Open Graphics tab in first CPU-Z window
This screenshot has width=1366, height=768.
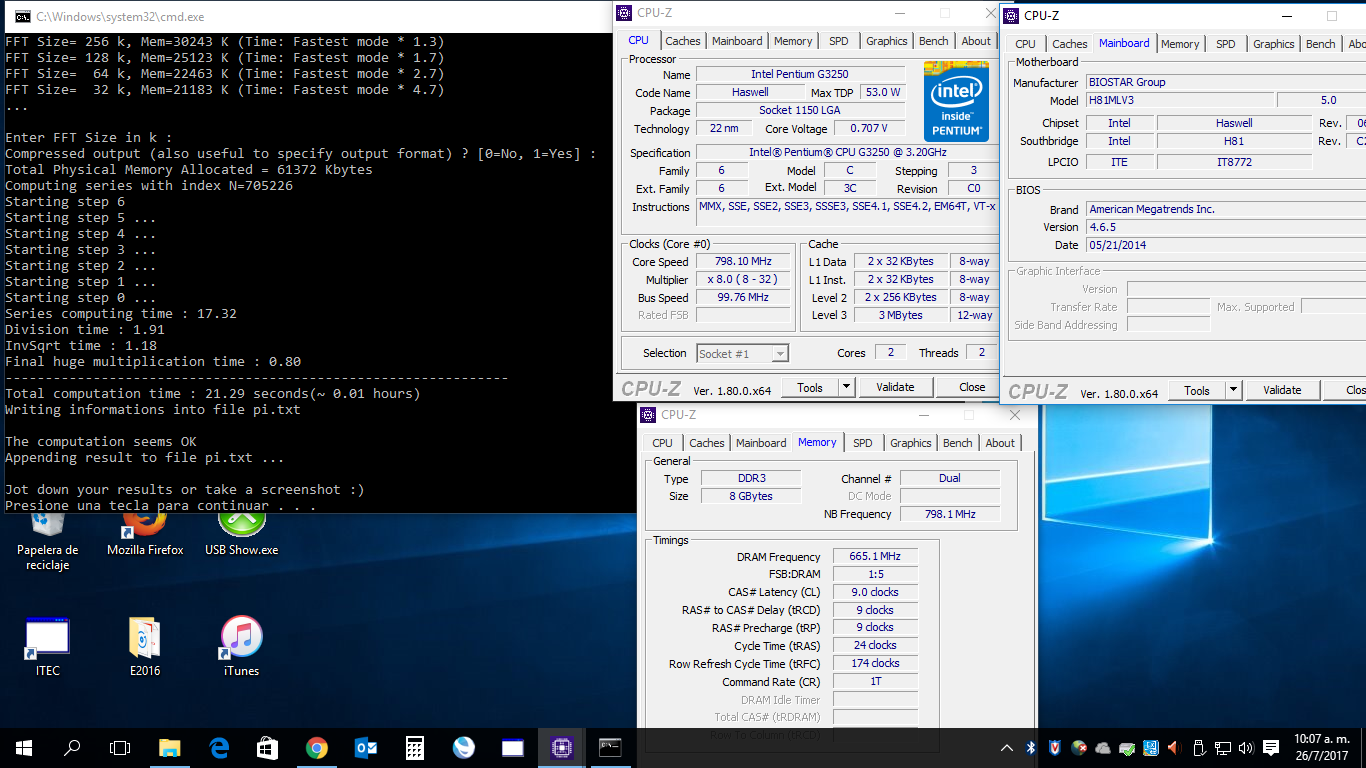click(887, 41)
